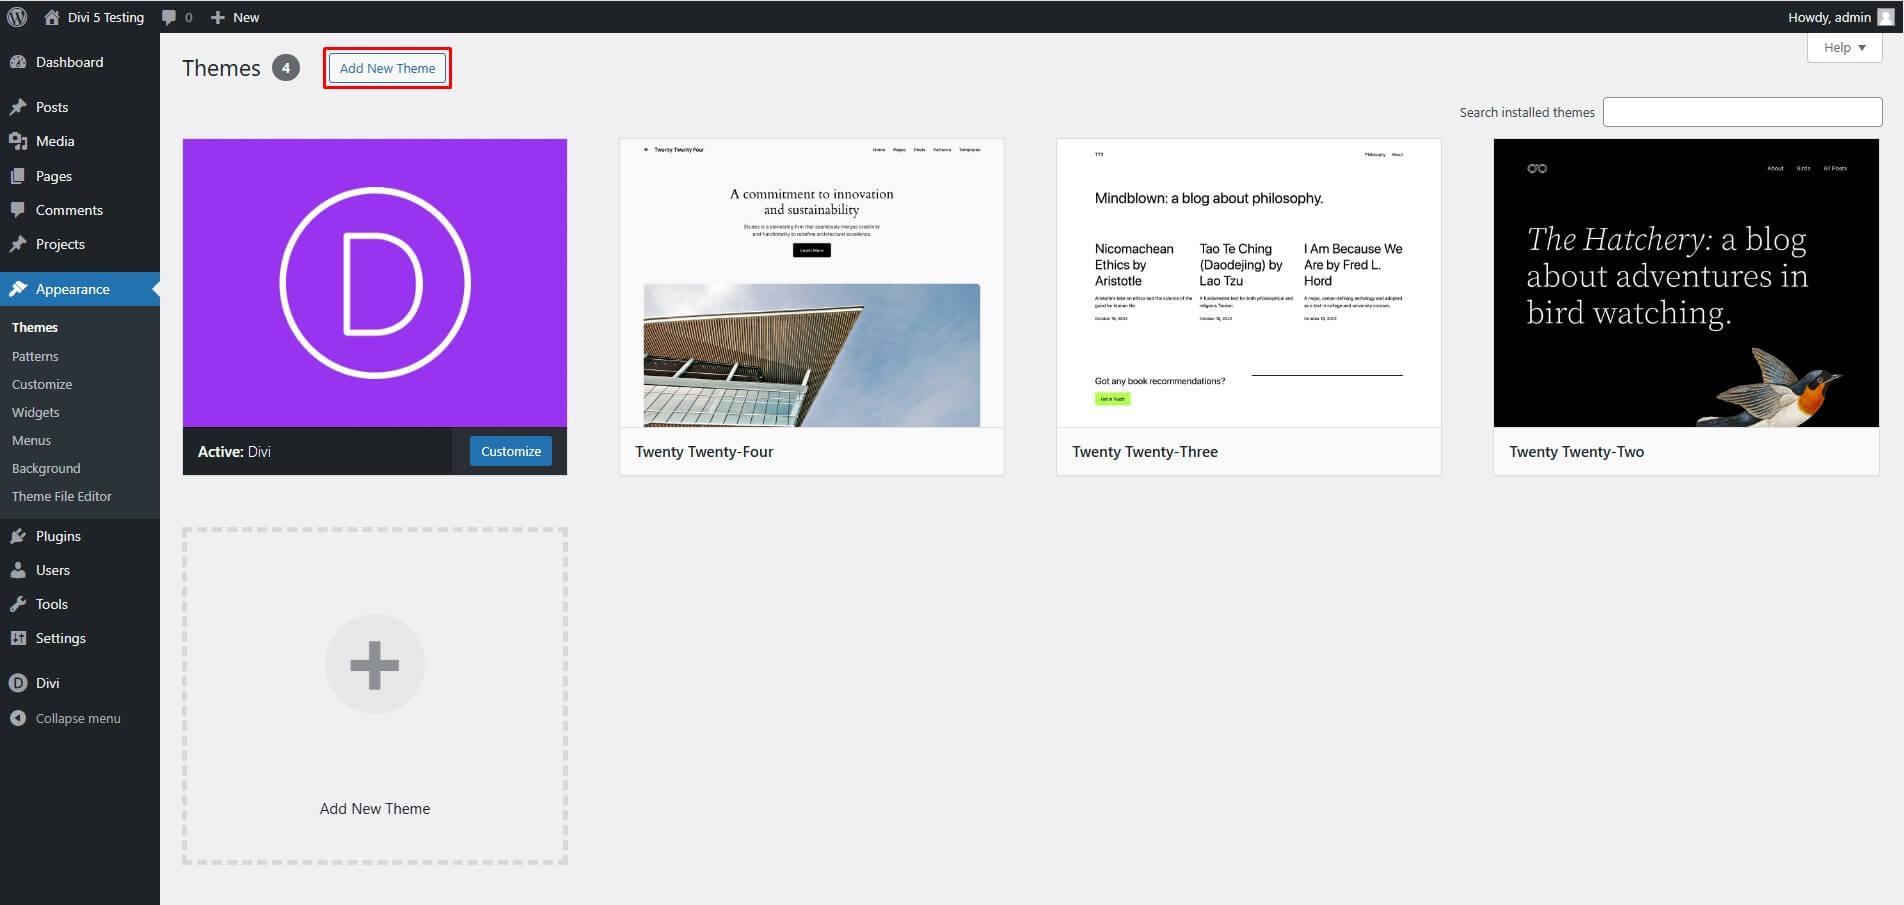Click the Themes page heading
This screenshot has height=905, width=1904.
pyautogui.click(x=221, y=68)
